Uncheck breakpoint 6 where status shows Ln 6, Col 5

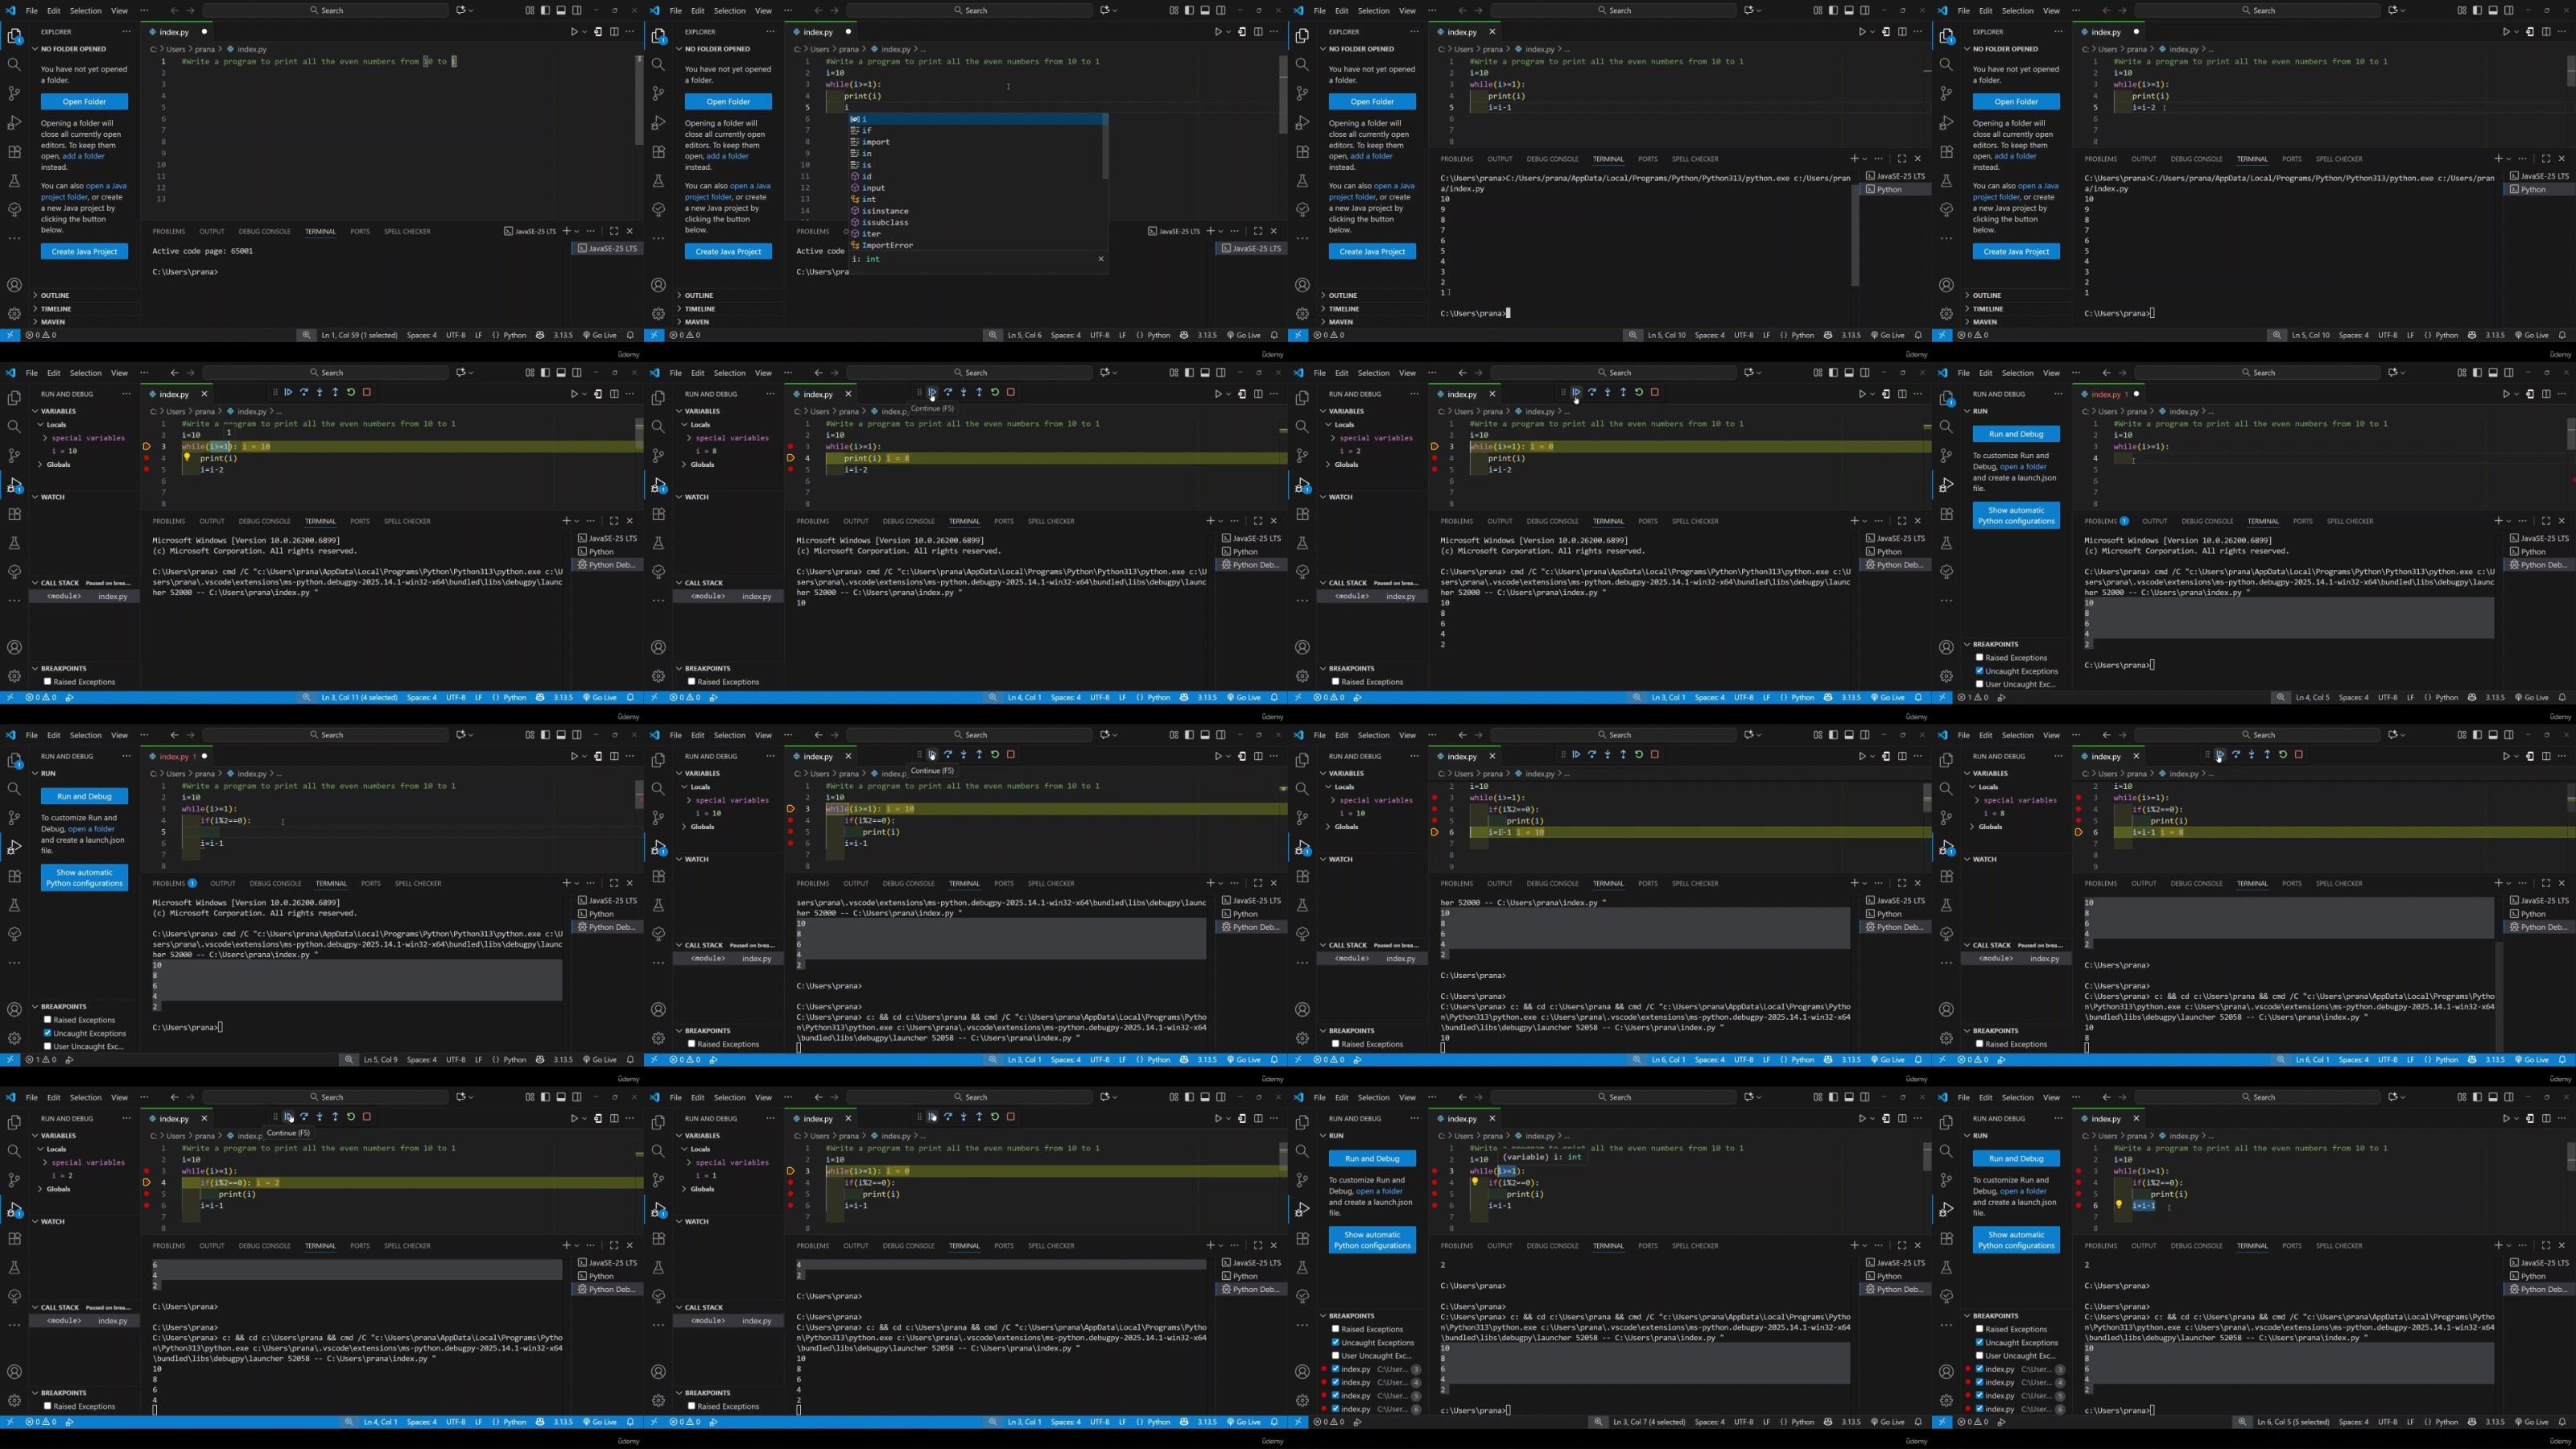point(1979,1409)
